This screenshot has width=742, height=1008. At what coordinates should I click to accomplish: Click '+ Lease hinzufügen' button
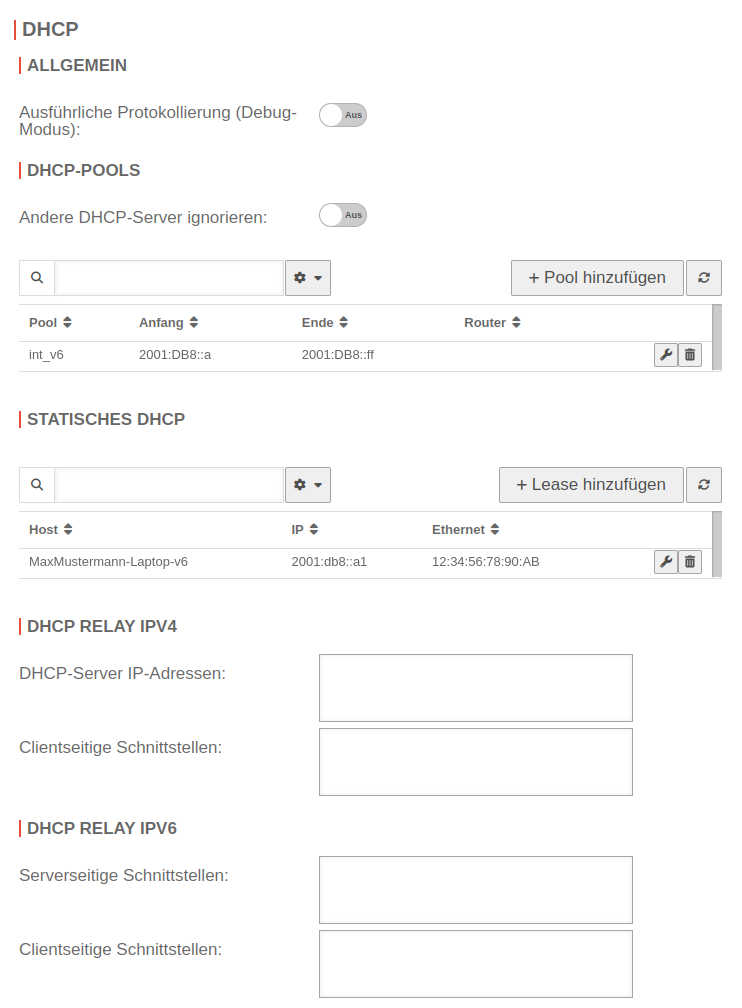(591, 485)
